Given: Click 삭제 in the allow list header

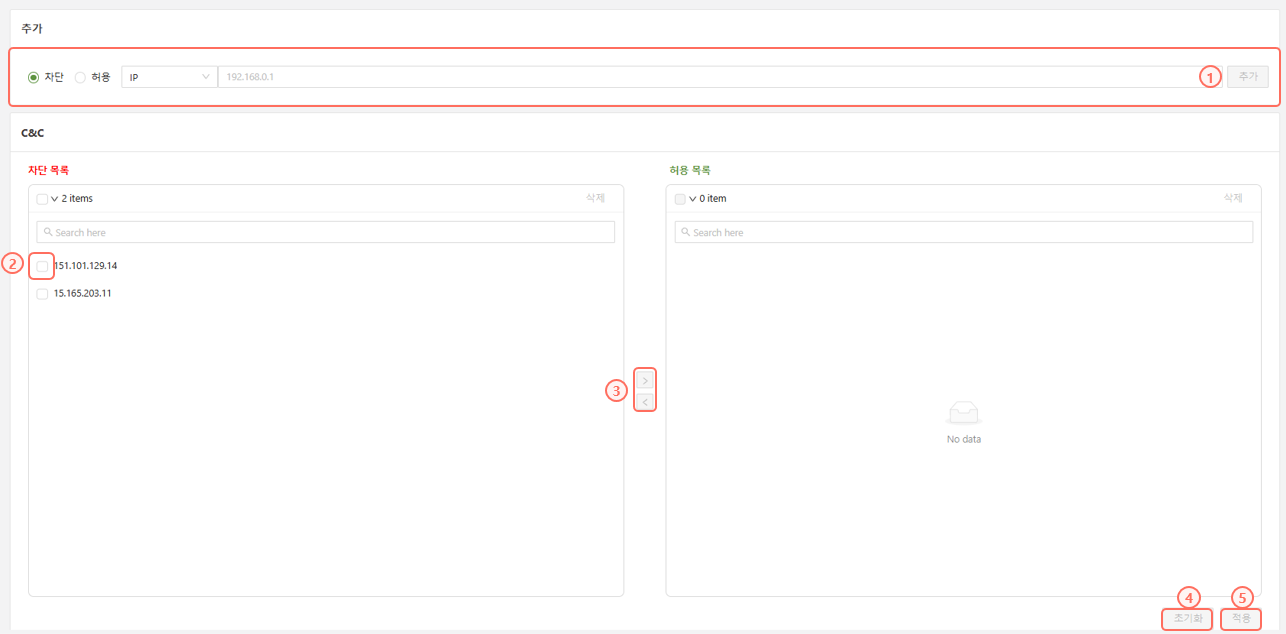Looking at the screenshot, I should [x=1233, y=198].
